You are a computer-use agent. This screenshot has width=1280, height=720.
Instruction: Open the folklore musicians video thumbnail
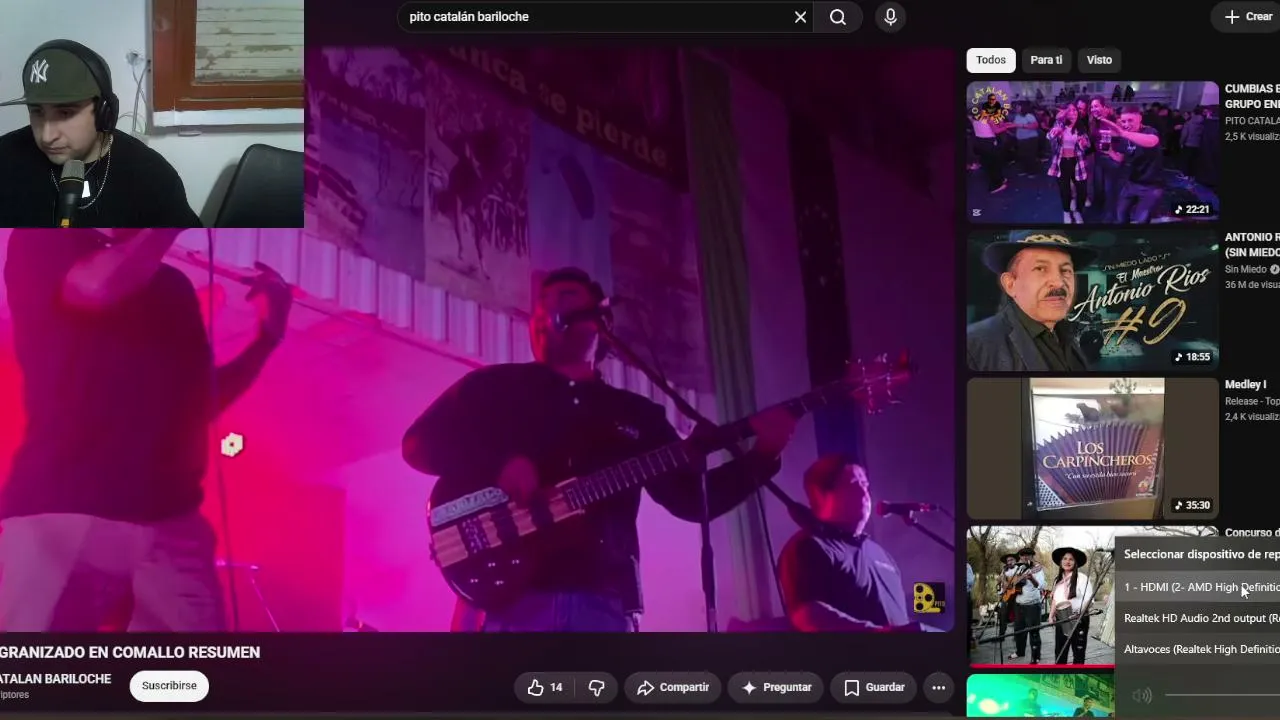point(1040,596)
